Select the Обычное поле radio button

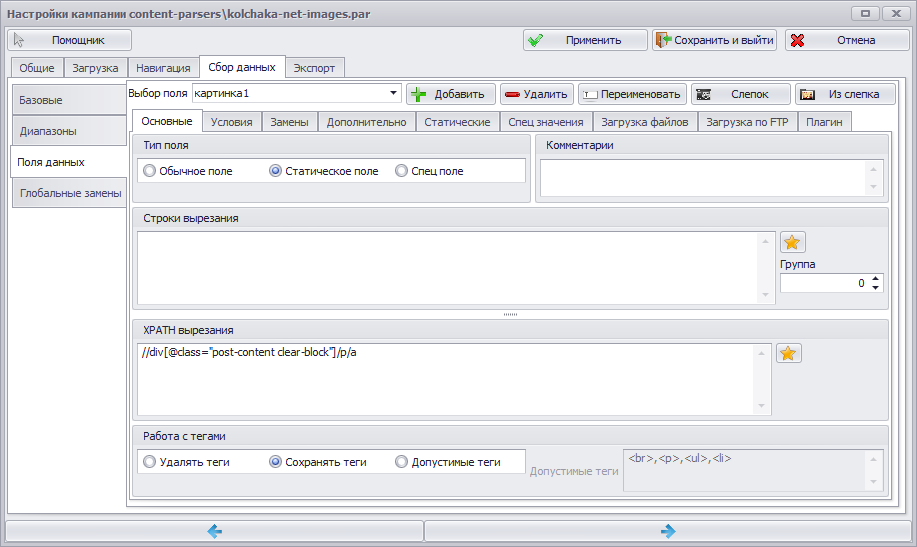(x=150, y=171)
